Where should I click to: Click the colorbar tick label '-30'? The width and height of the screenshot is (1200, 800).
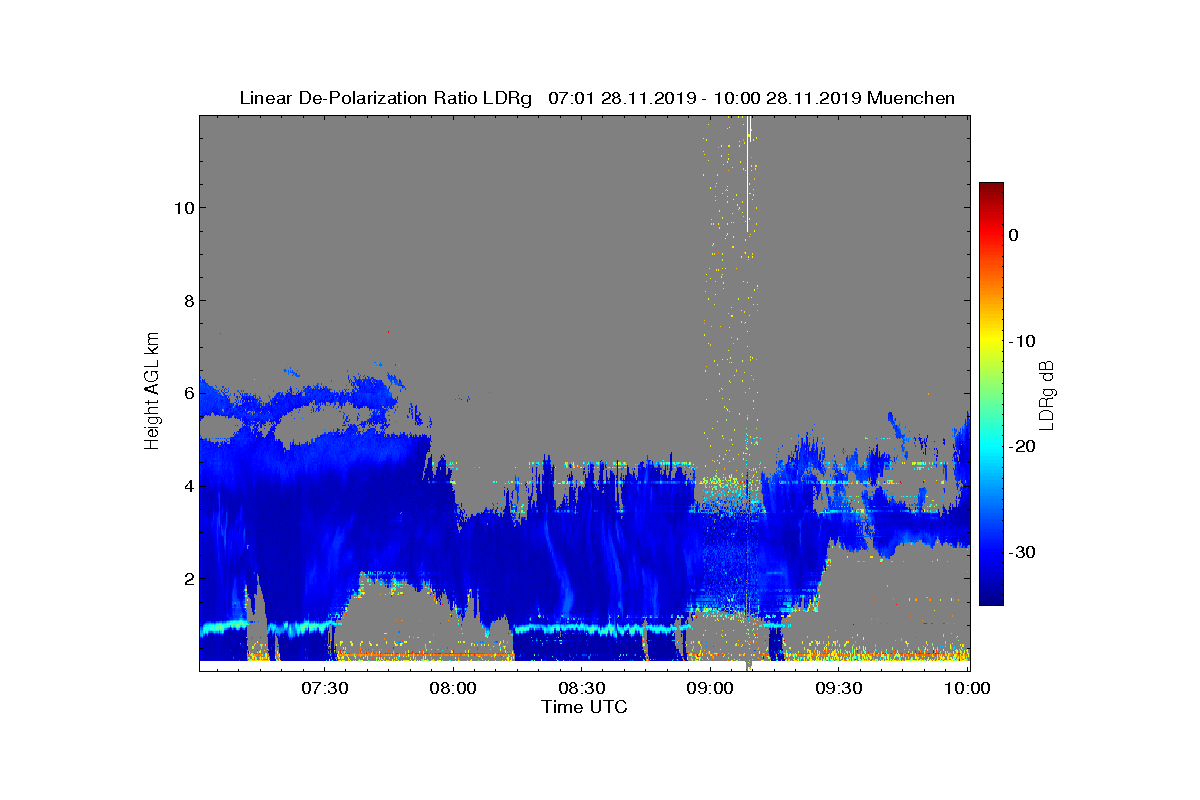coord(1021,553)
